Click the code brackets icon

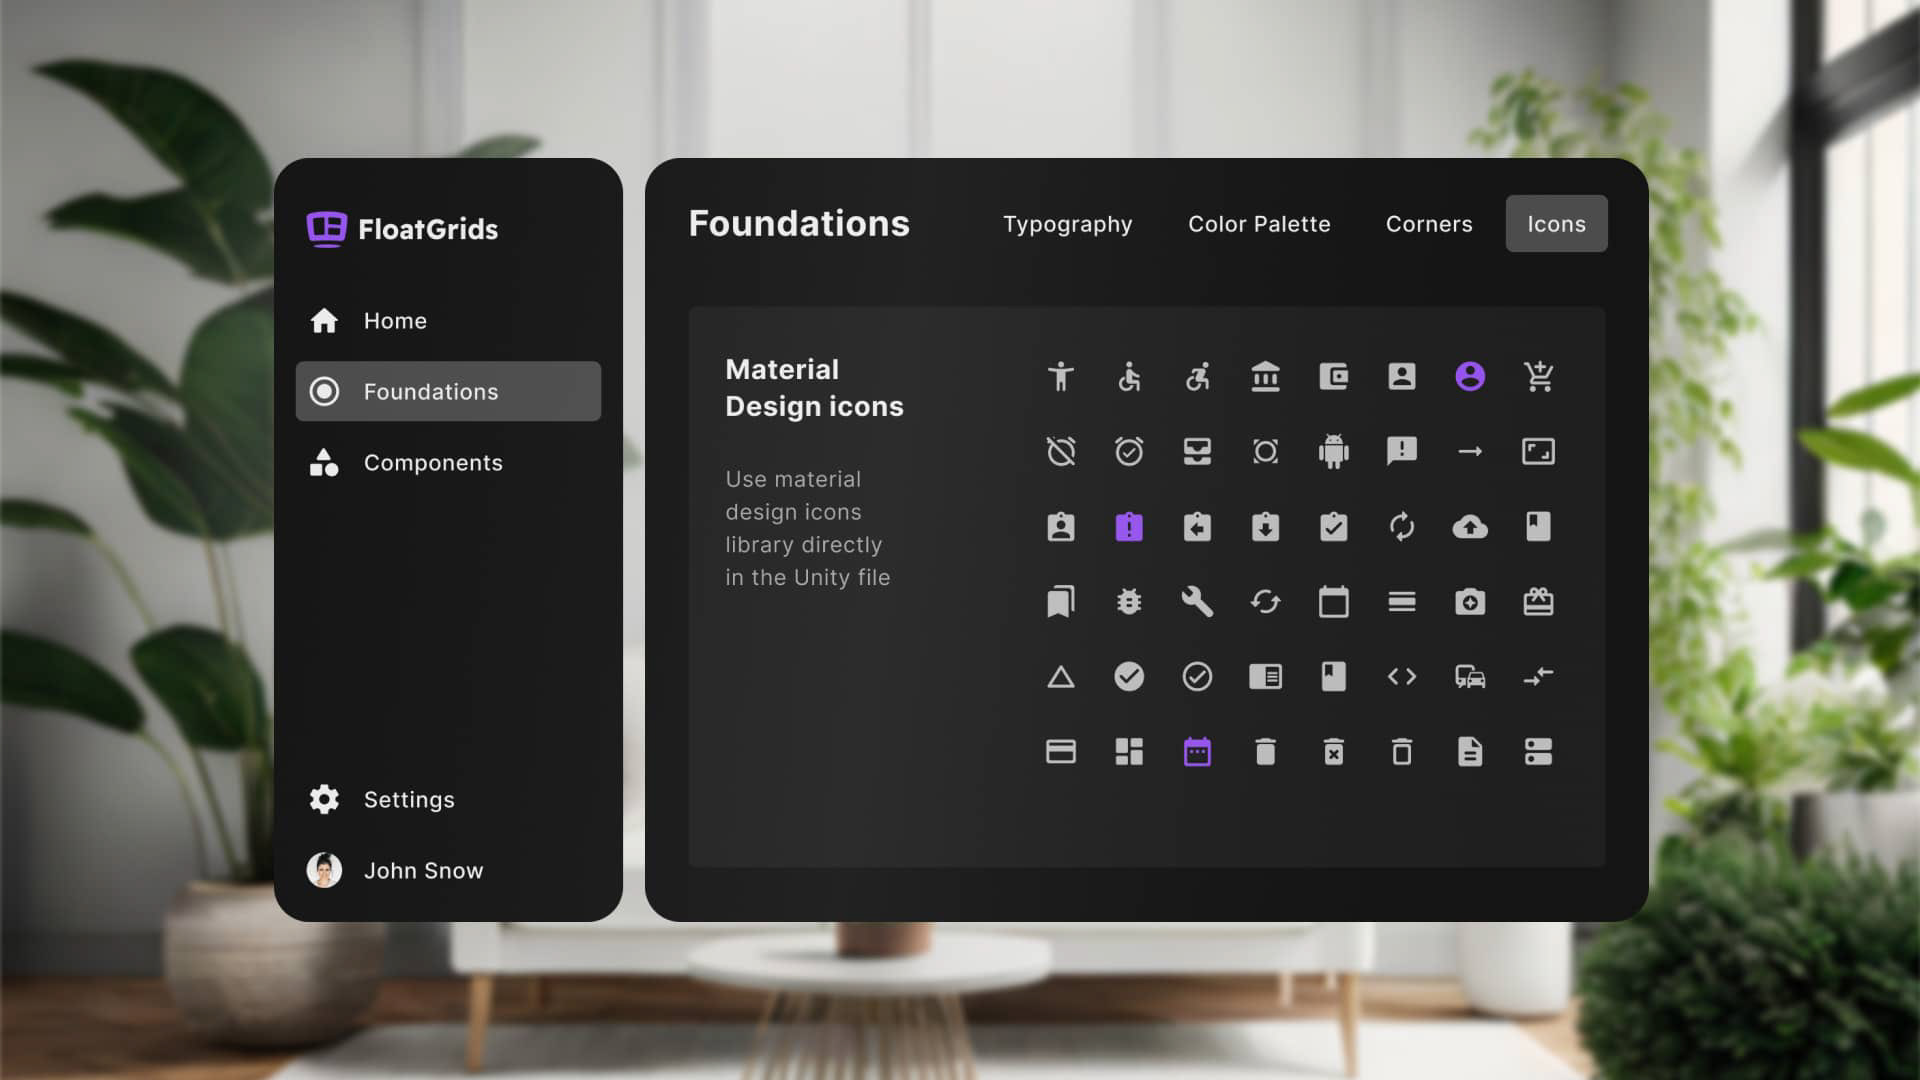1402,677
